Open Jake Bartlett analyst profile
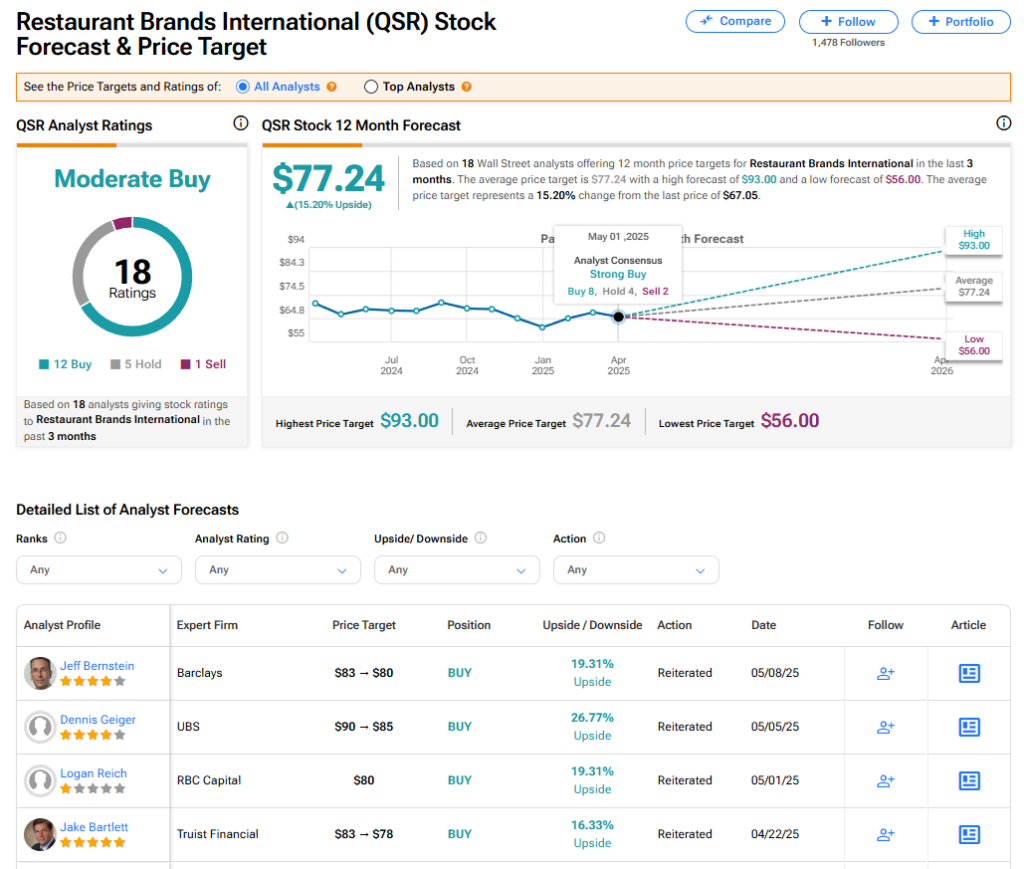 (x=94, y=827)
